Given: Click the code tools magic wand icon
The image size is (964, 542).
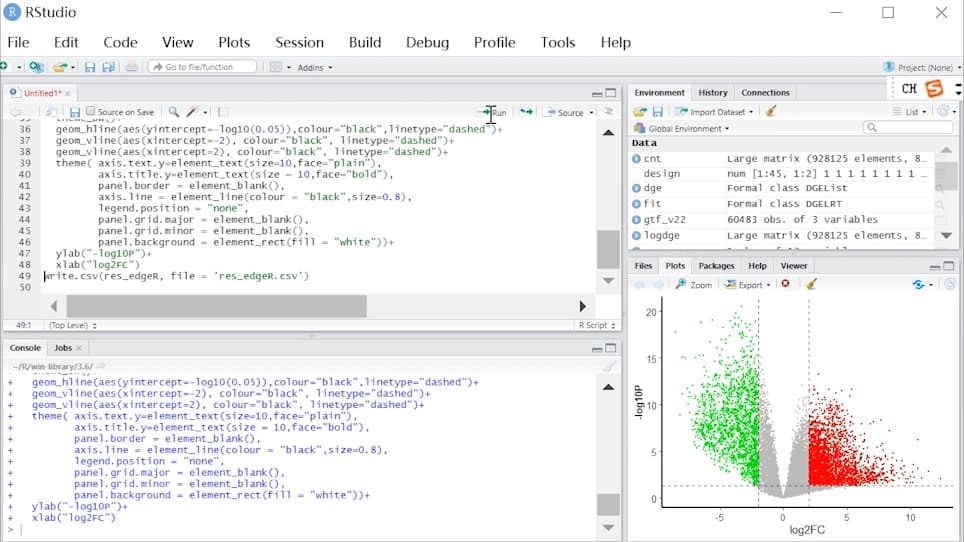Looking at the screenshot, I should coord(193,112).
